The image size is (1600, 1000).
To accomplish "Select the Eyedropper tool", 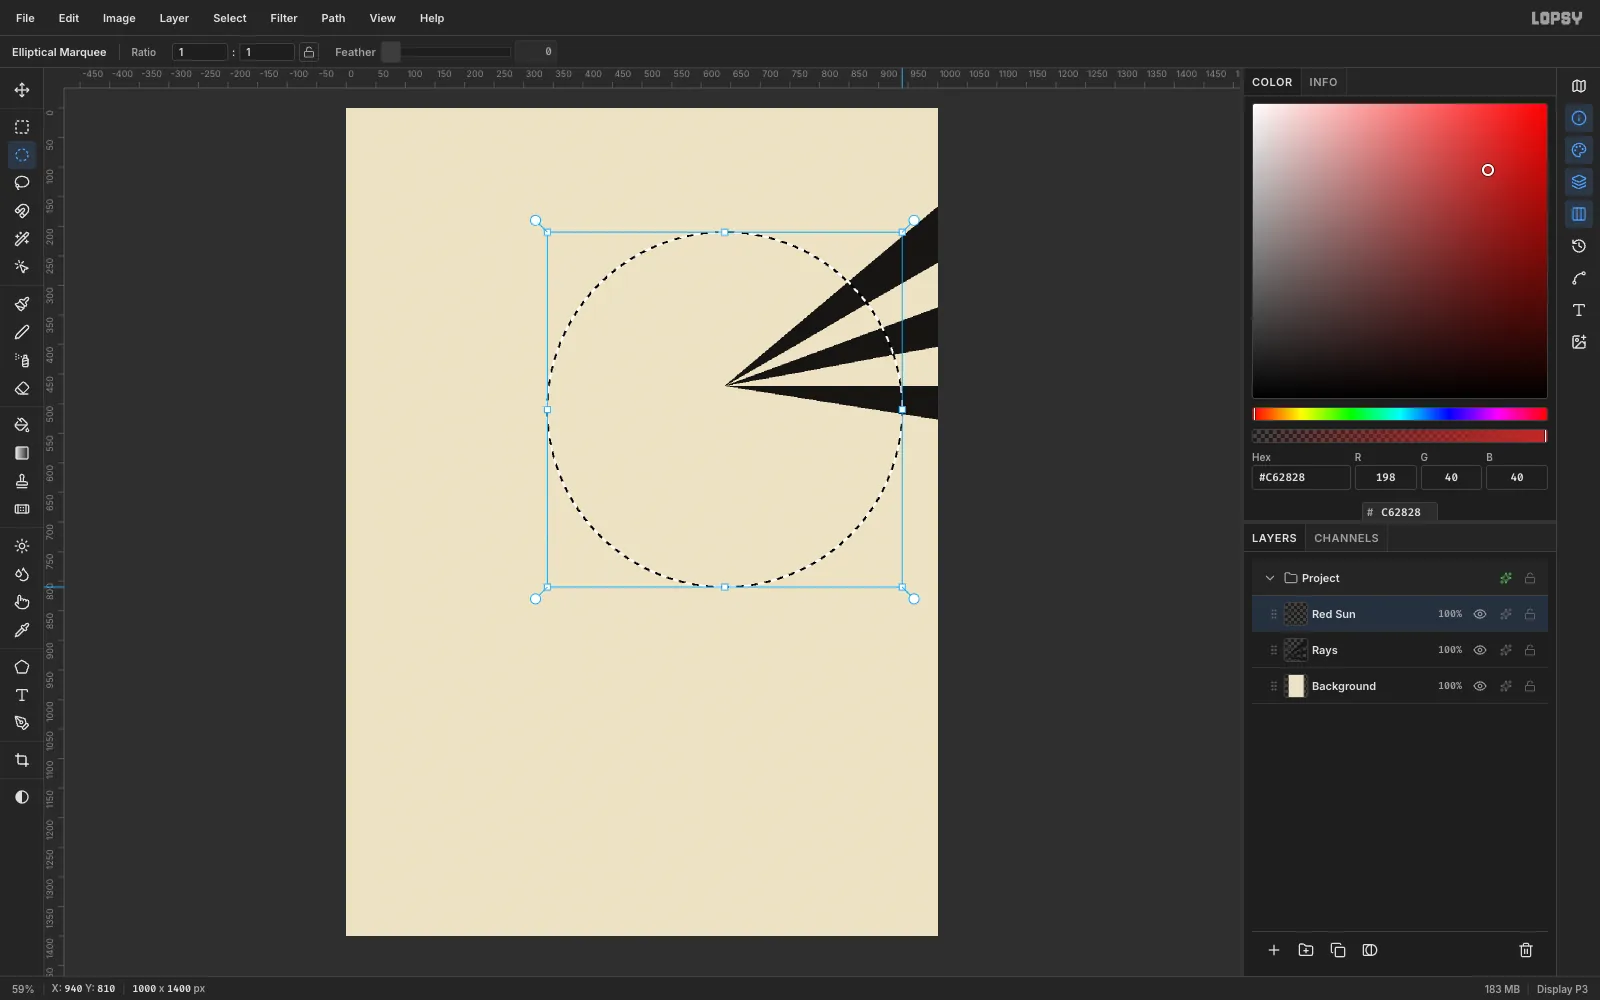I will [x=22, y=630].
